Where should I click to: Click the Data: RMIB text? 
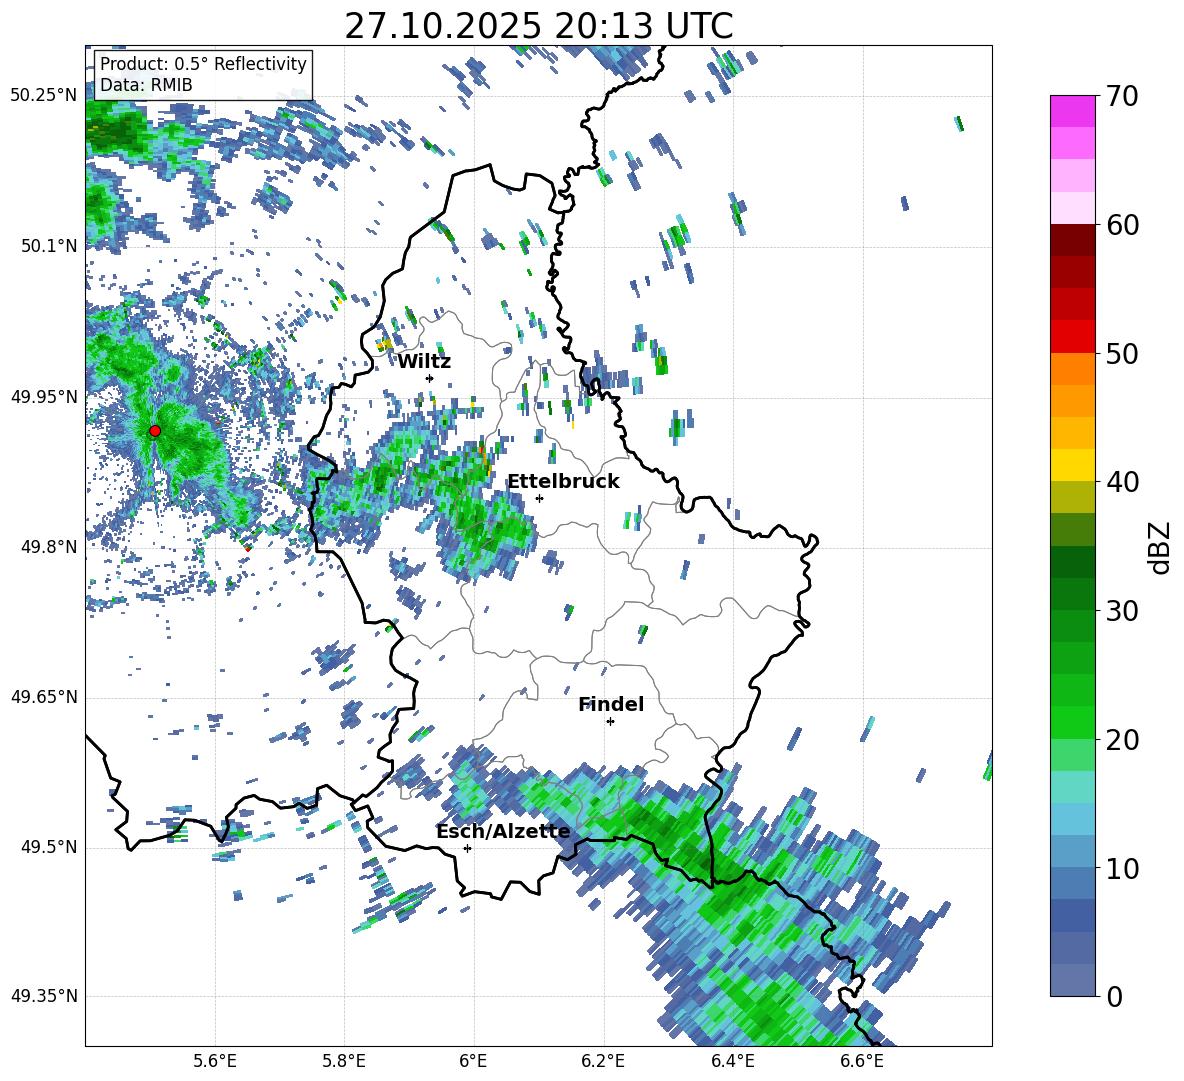[x=146, y=85]
